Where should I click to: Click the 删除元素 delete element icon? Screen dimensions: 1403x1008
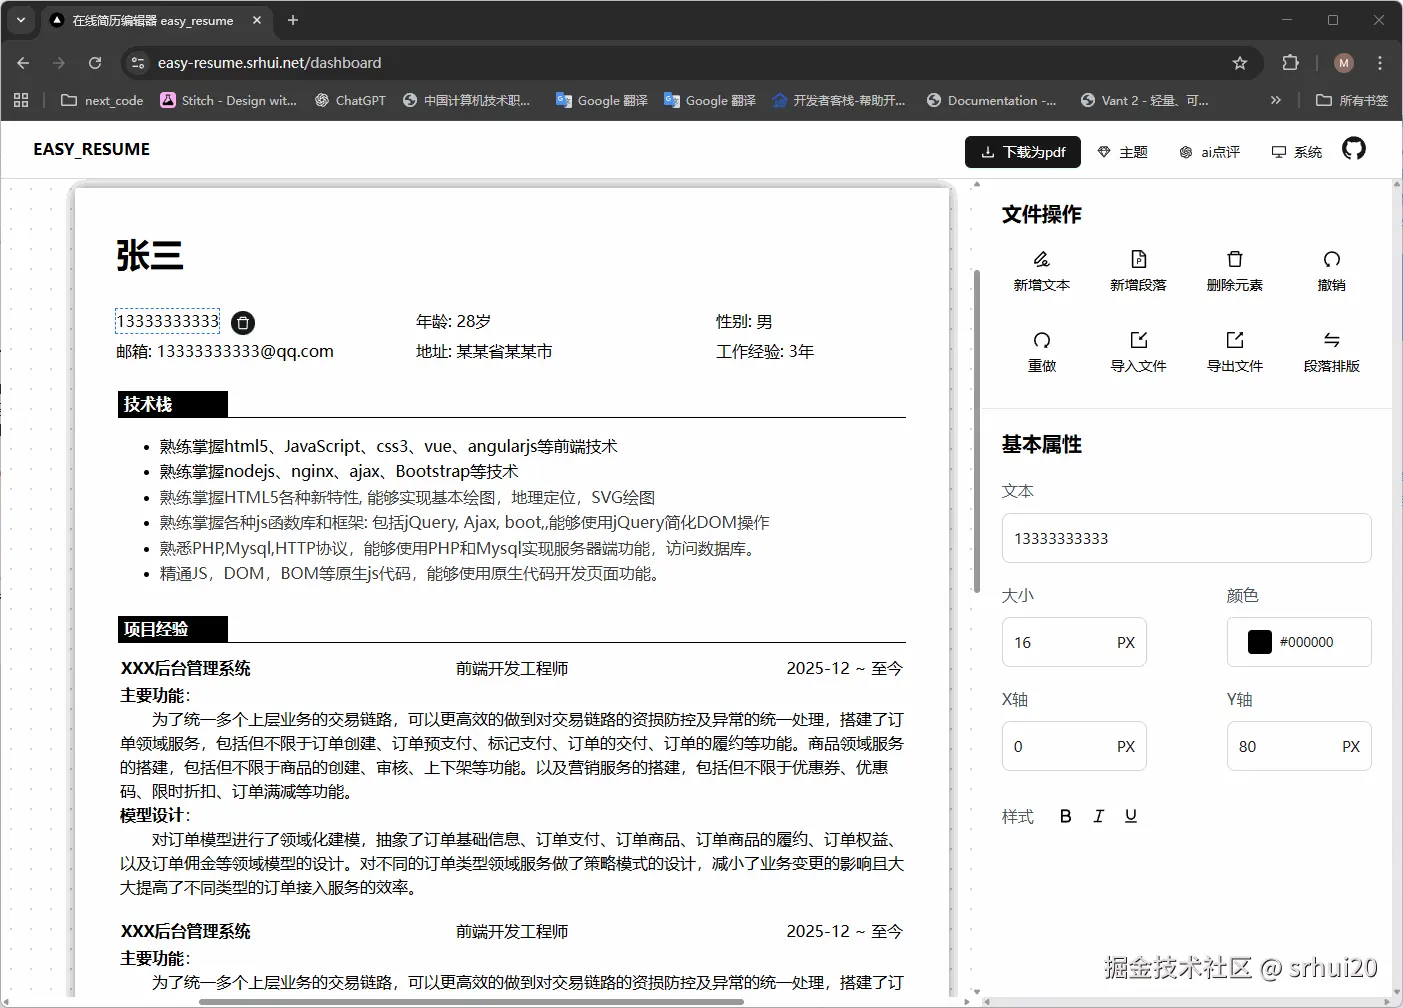(1235, 259)
